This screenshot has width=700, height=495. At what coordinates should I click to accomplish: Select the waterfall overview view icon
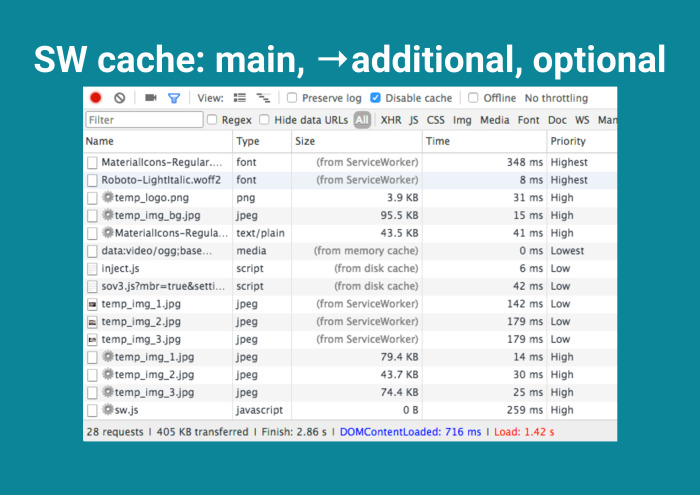263,98
